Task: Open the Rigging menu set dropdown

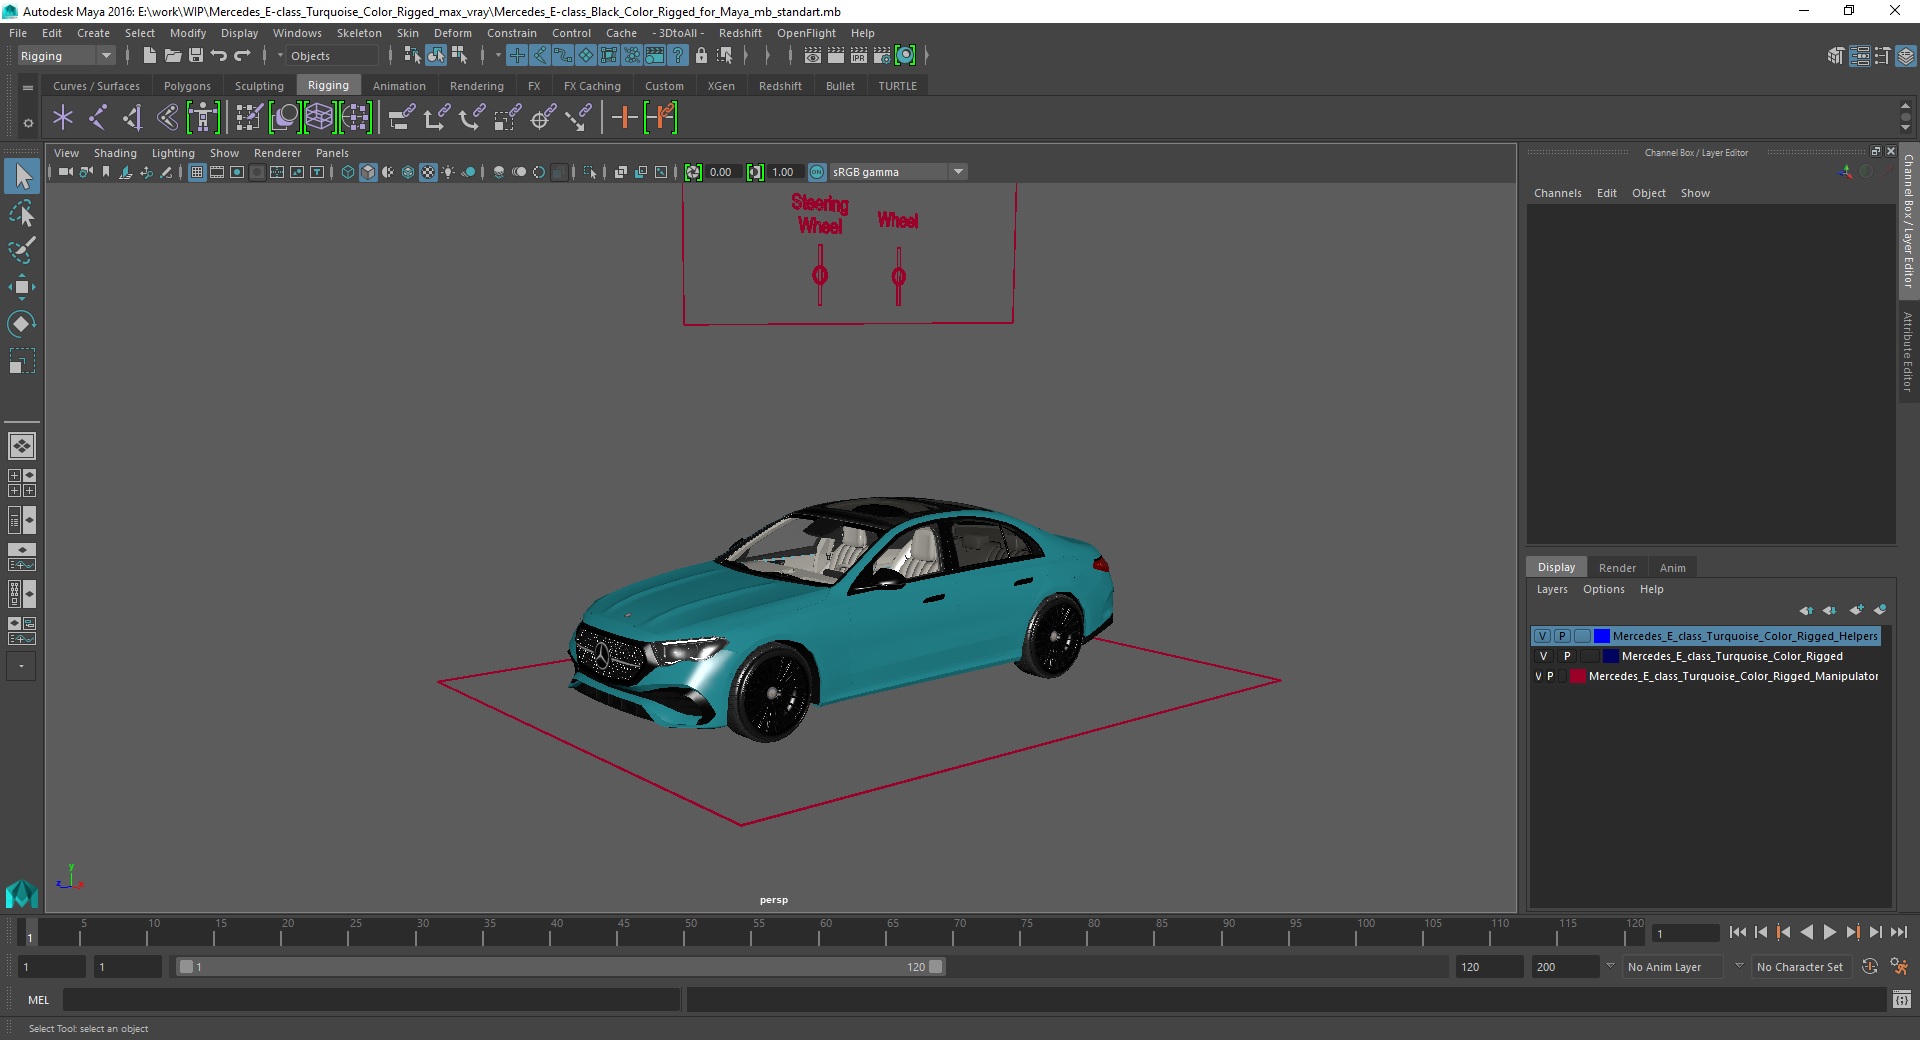Action: click(66, 56)
